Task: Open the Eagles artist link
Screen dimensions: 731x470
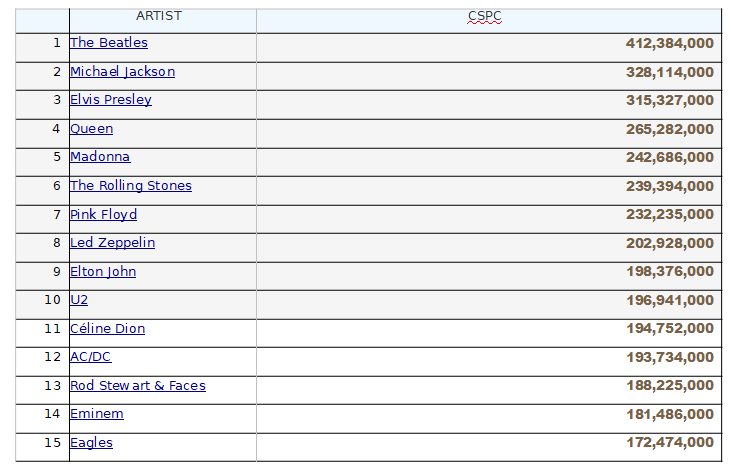Action: click(91, 443)
